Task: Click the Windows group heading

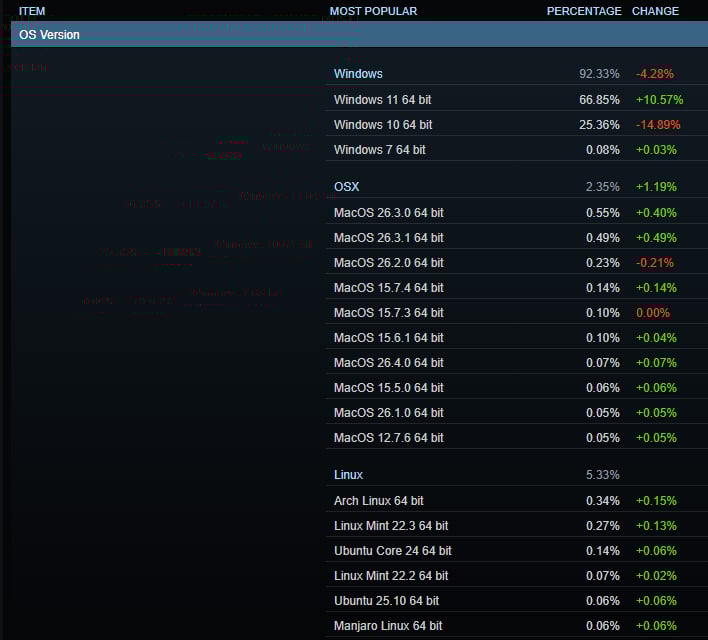Action: [x=358, y=74]
